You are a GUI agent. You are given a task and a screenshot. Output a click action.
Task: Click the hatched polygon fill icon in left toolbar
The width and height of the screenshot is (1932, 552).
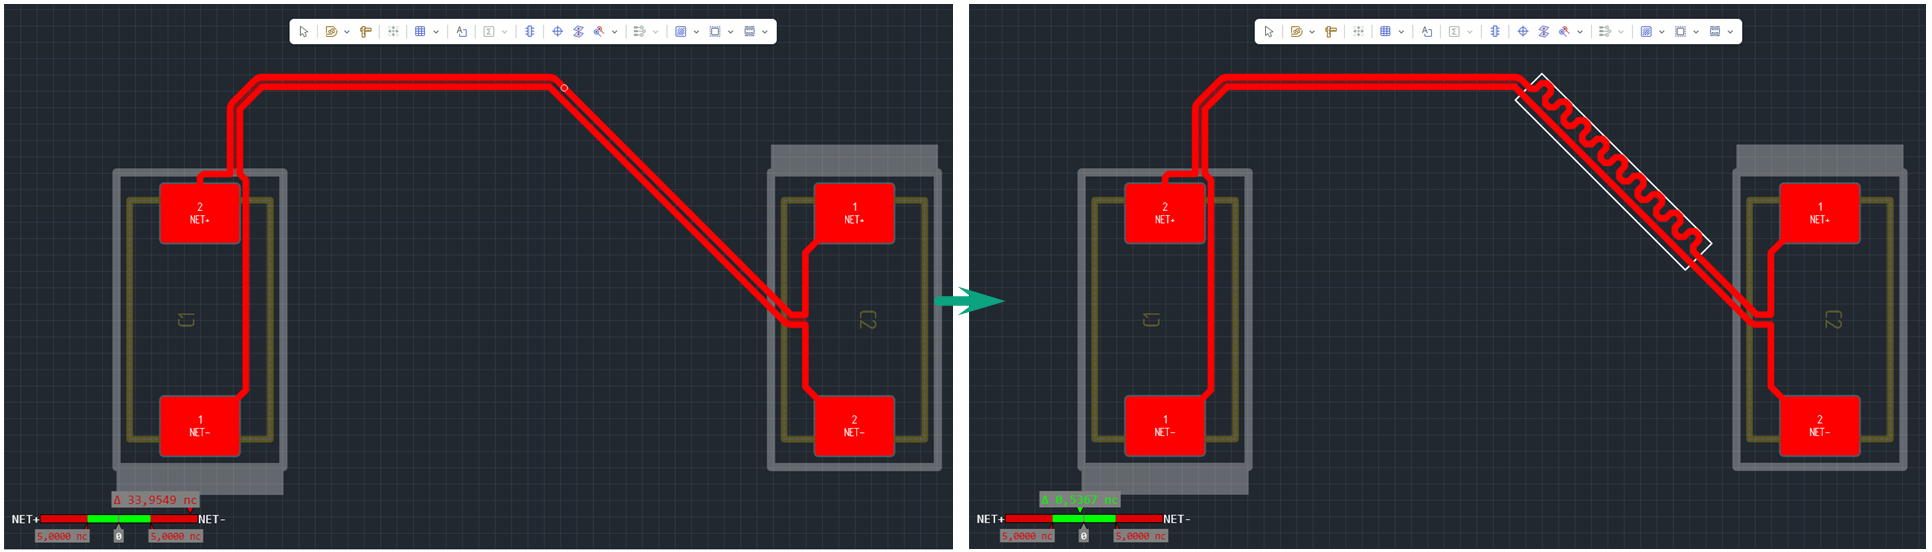681,32
